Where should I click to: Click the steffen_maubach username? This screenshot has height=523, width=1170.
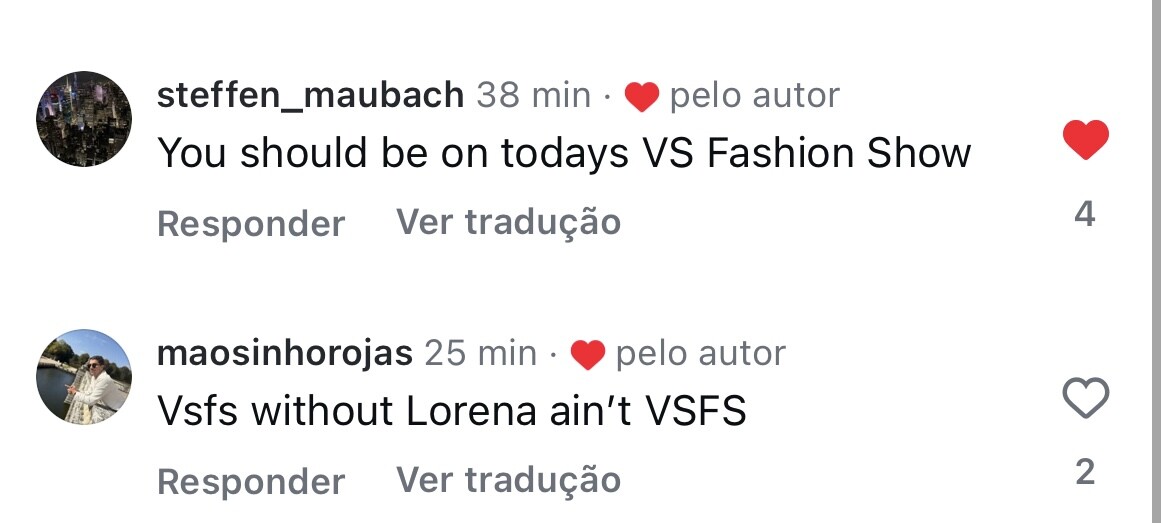[311, 96]
